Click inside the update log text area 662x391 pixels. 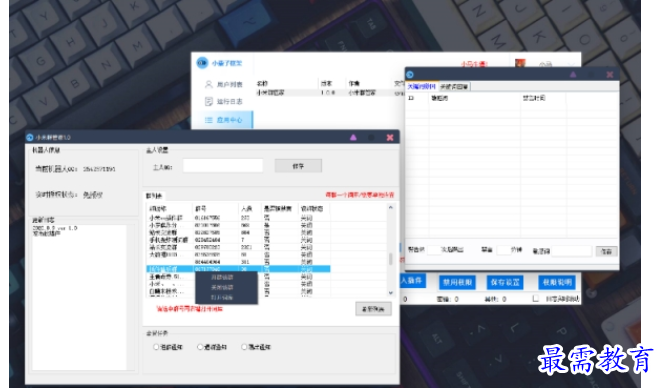point(79,297)
